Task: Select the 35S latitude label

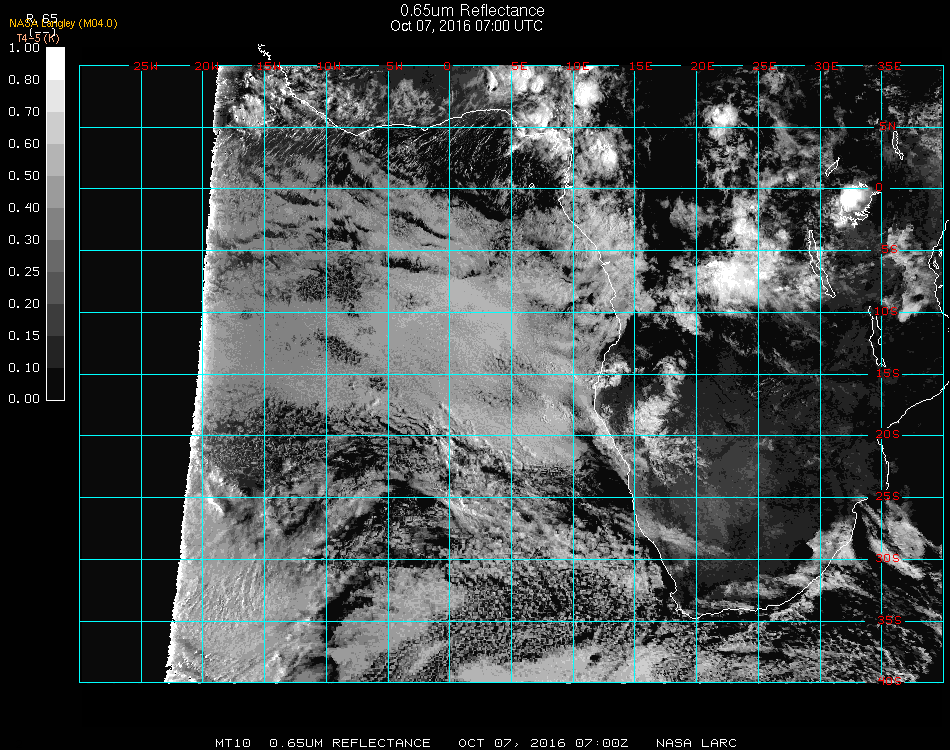Action: 889,620
